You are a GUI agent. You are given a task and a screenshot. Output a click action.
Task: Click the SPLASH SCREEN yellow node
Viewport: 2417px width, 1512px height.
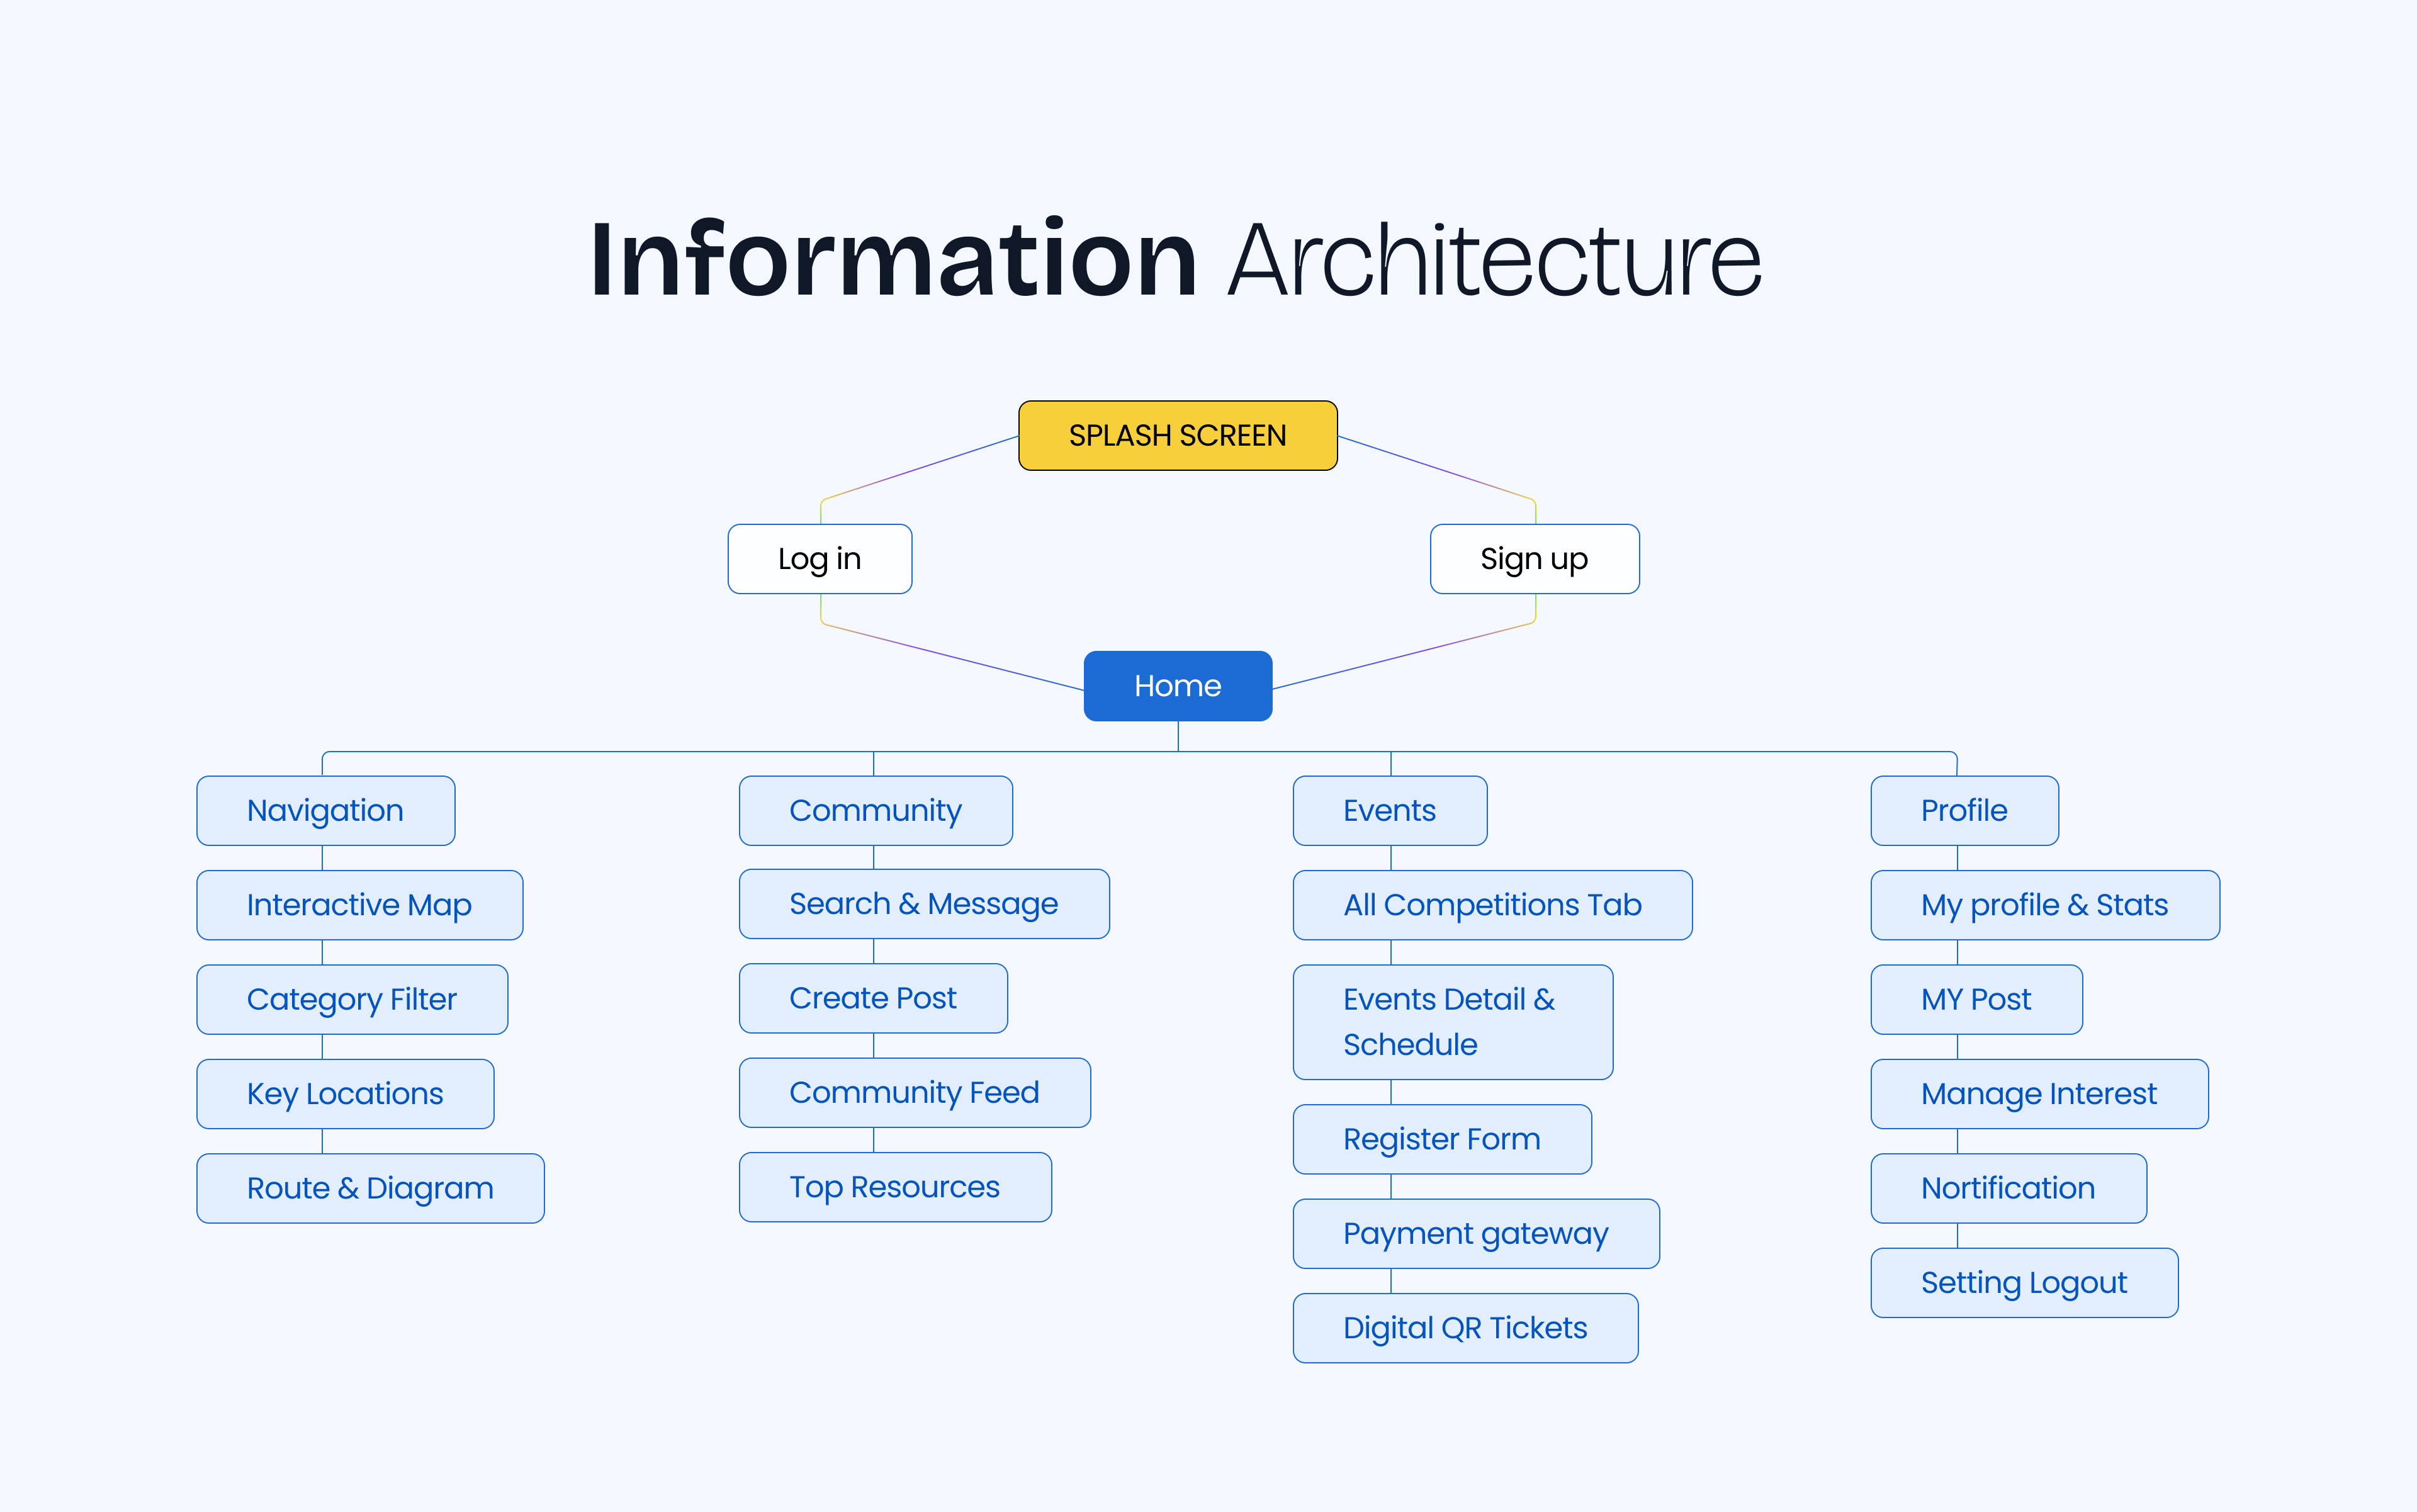pyautogui.click(x=1177, y=436)
